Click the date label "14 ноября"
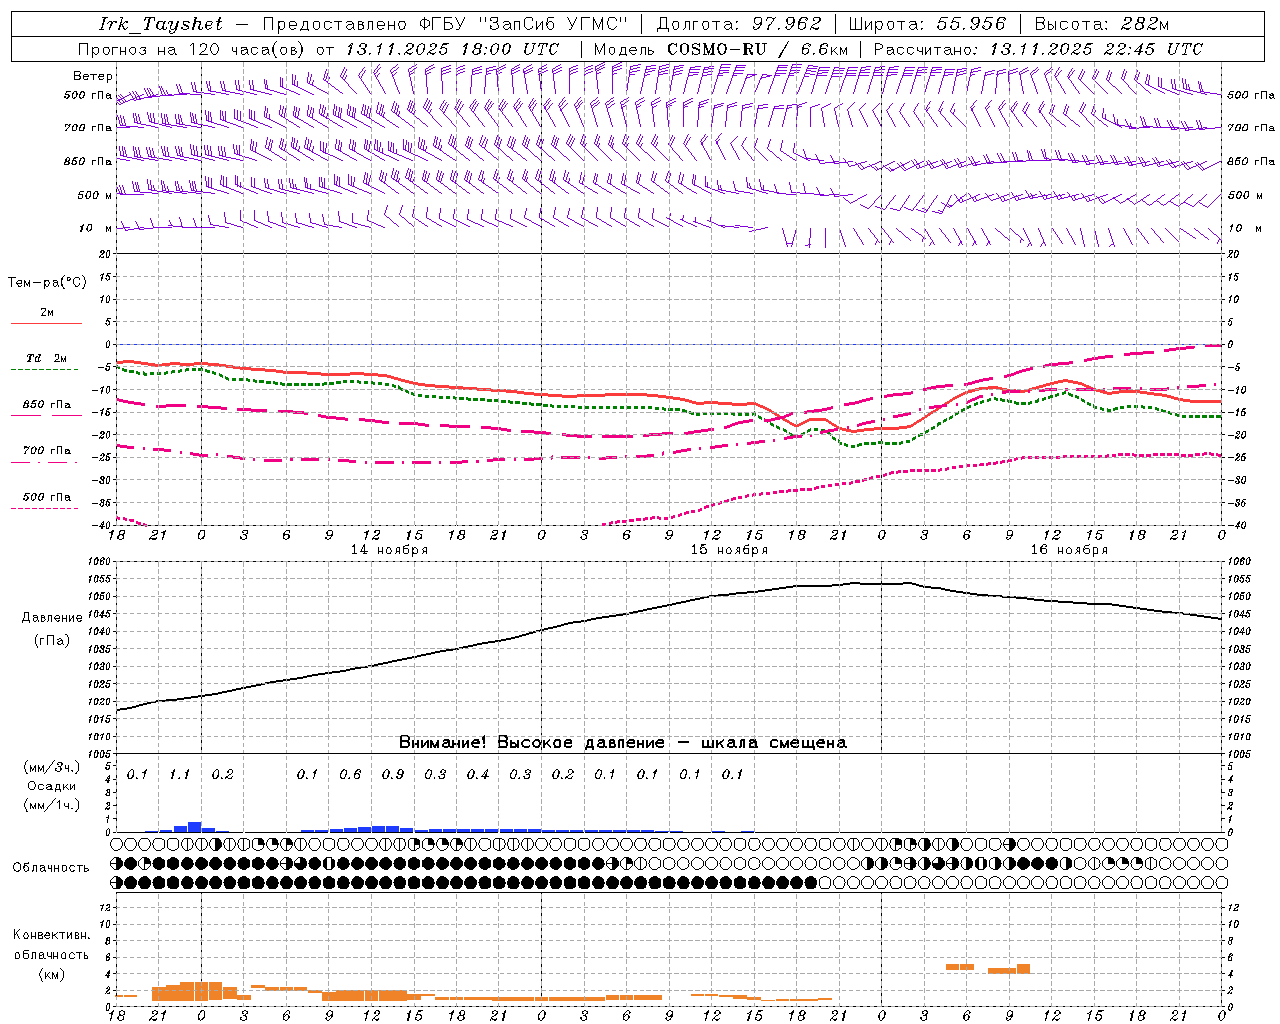The height and width of the screenshot is (1024, 1280). point(389,550)
